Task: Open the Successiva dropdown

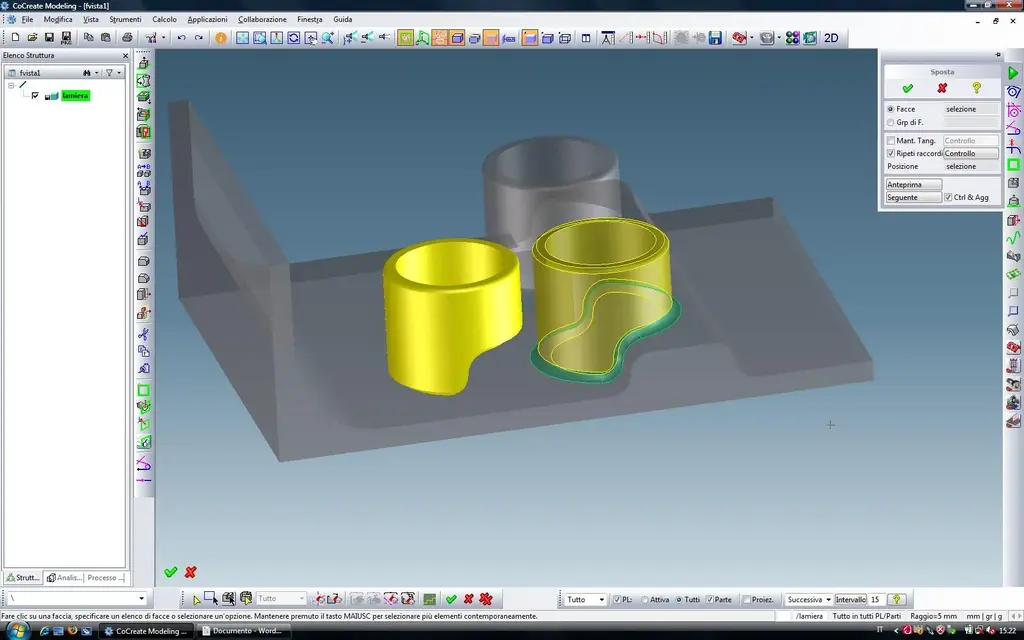Action: coord(808,600)
